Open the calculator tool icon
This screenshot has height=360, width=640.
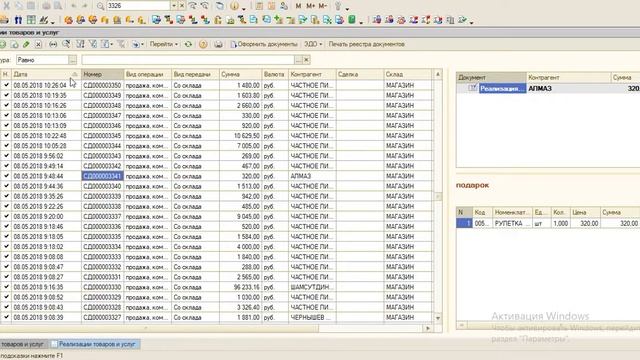[x=259, y=6]
